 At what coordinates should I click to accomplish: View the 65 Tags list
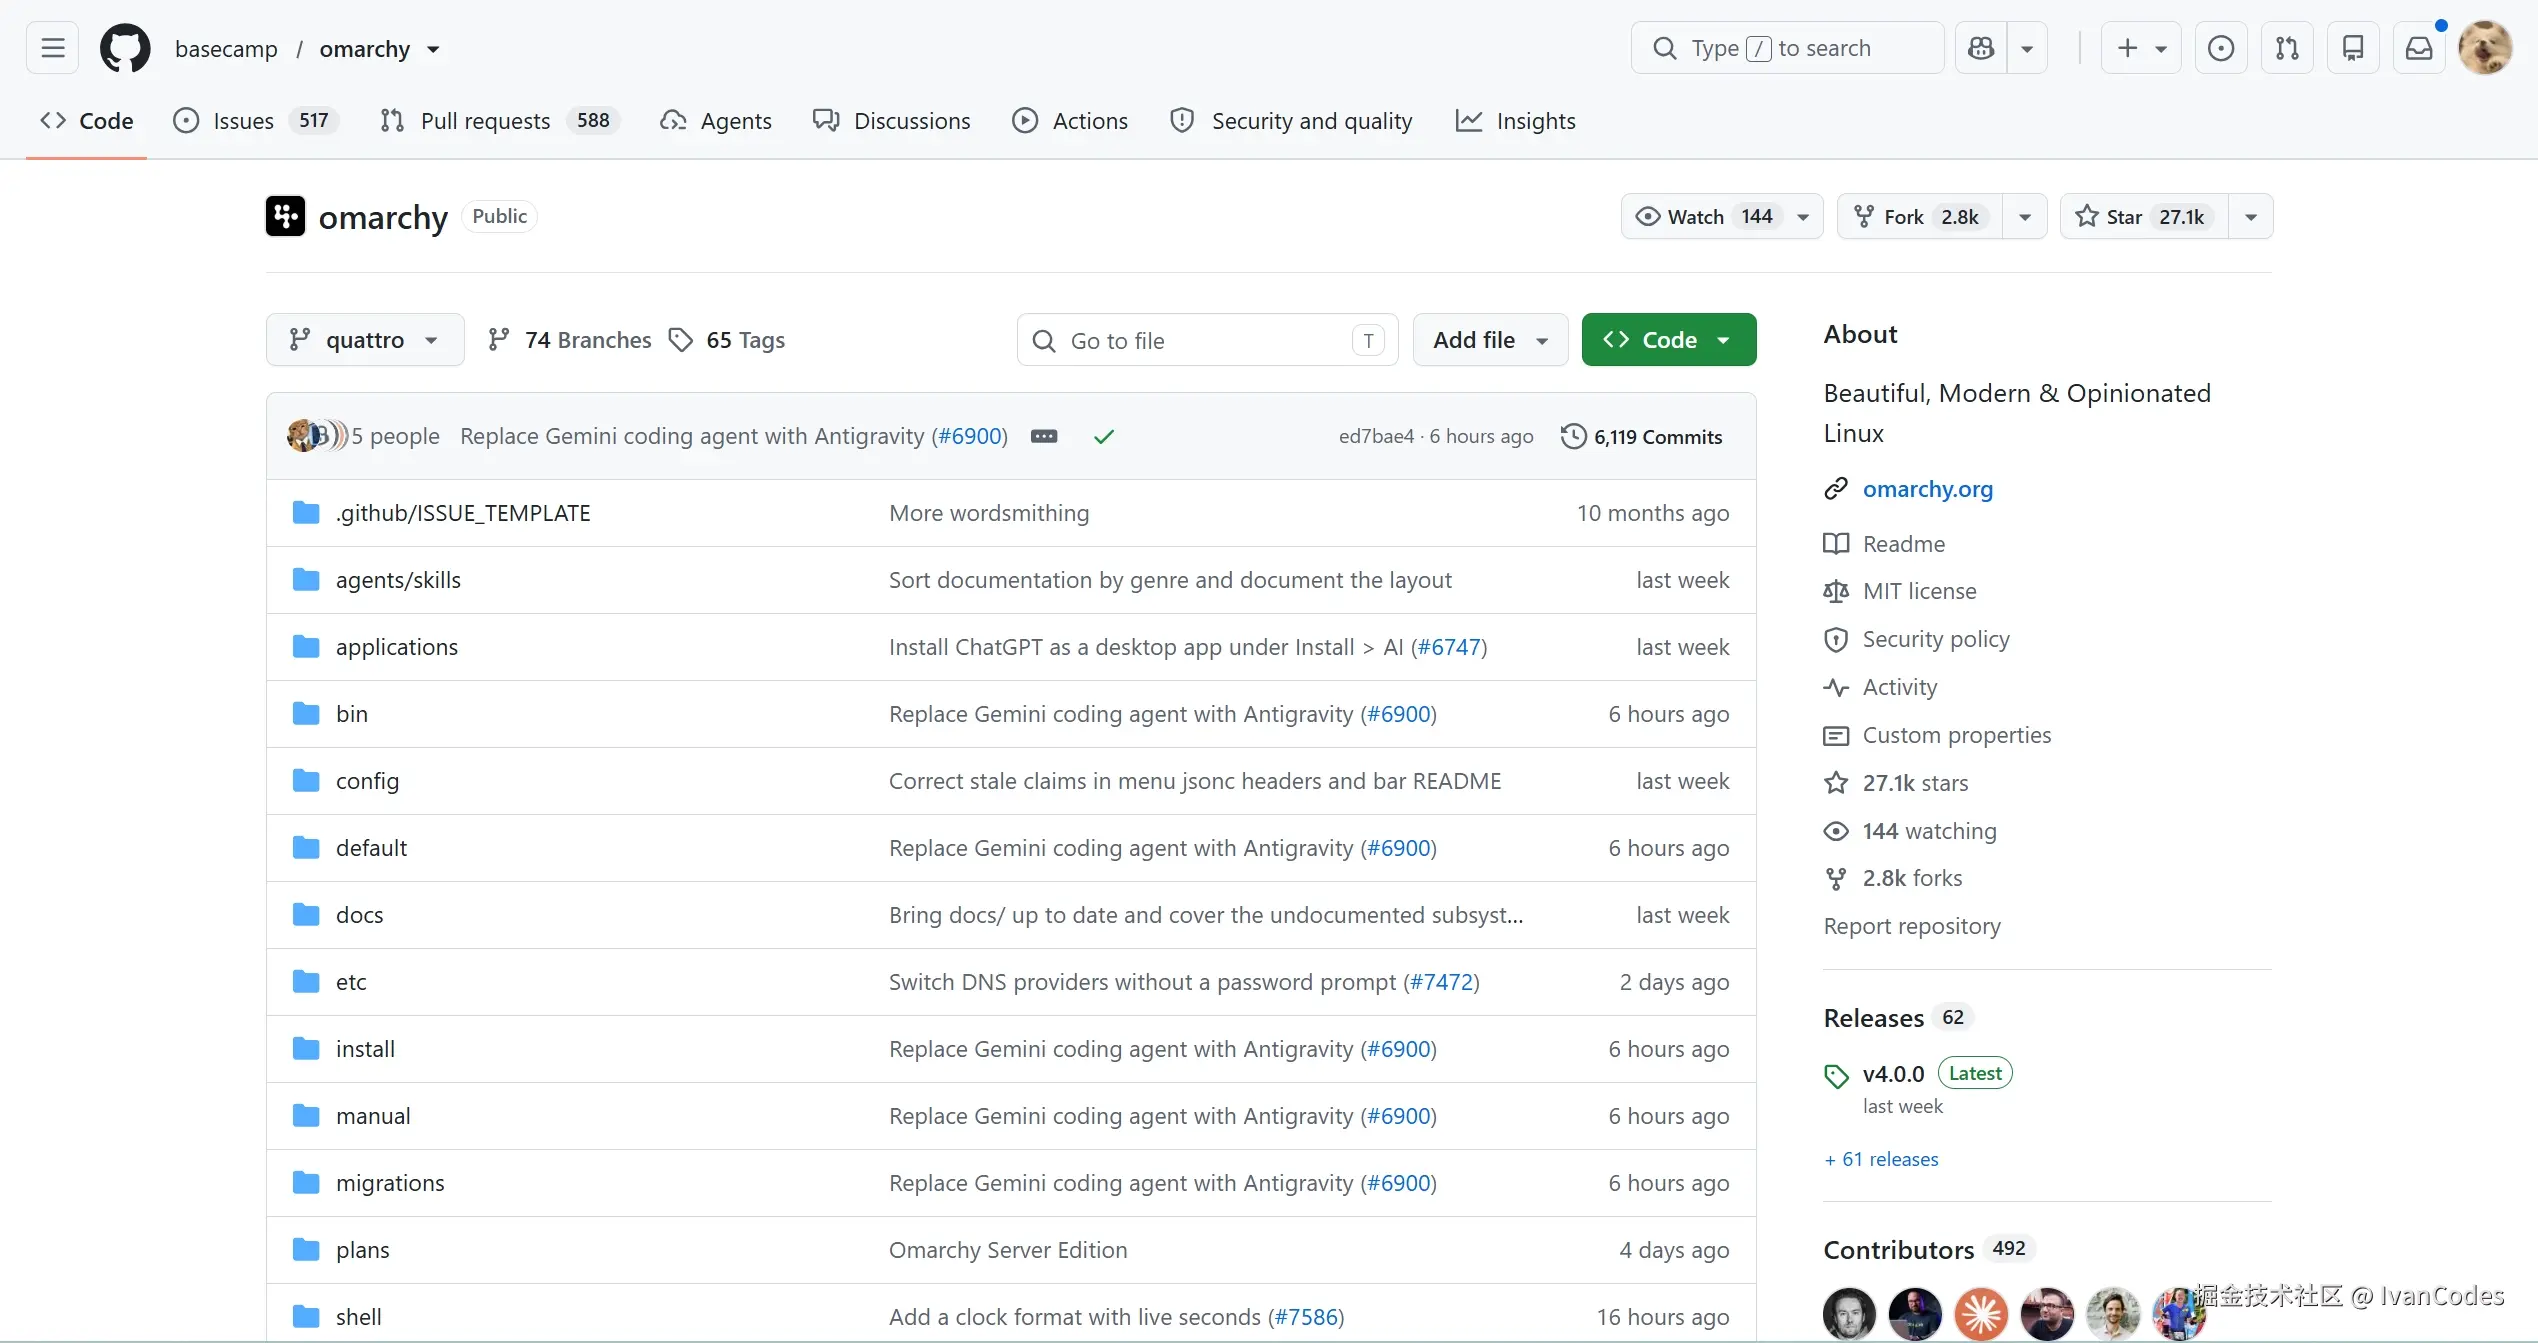pos(727,340)
